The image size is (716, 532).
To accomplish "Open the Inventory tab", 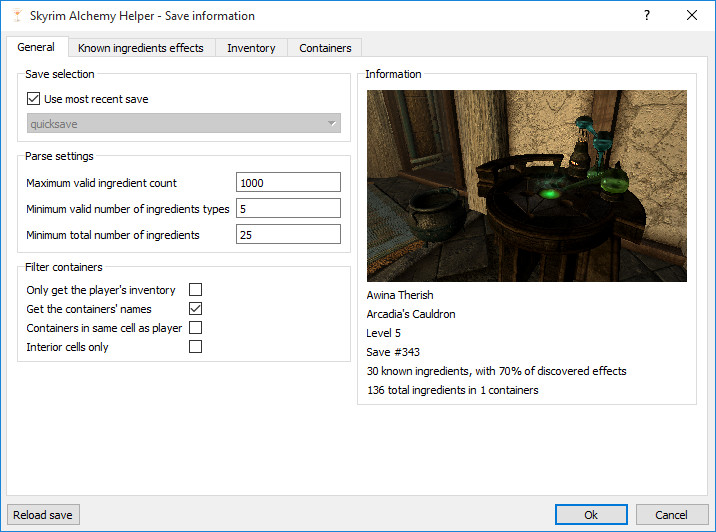I will click(251, 48).
